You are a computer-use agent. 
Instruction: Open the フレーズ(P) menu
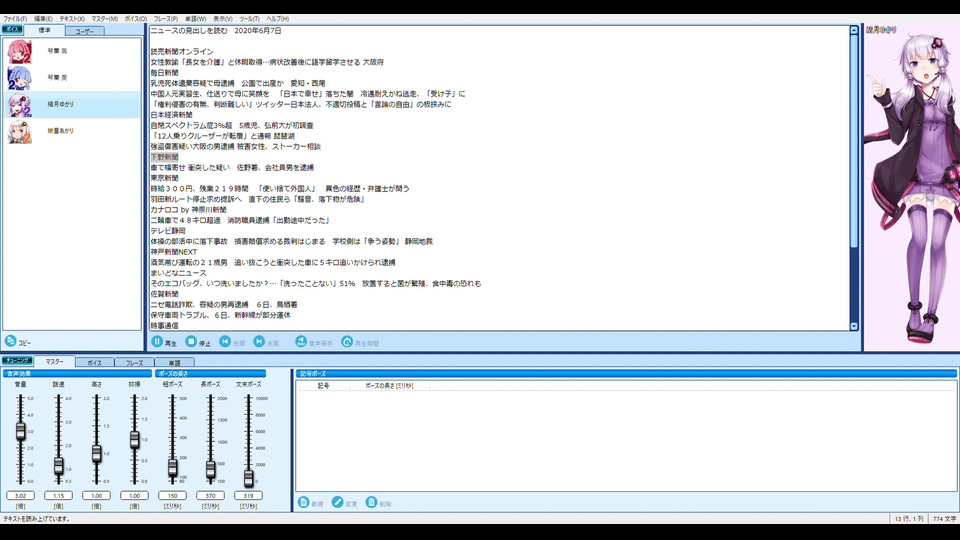pyautogui.click(x=166, y=19)
